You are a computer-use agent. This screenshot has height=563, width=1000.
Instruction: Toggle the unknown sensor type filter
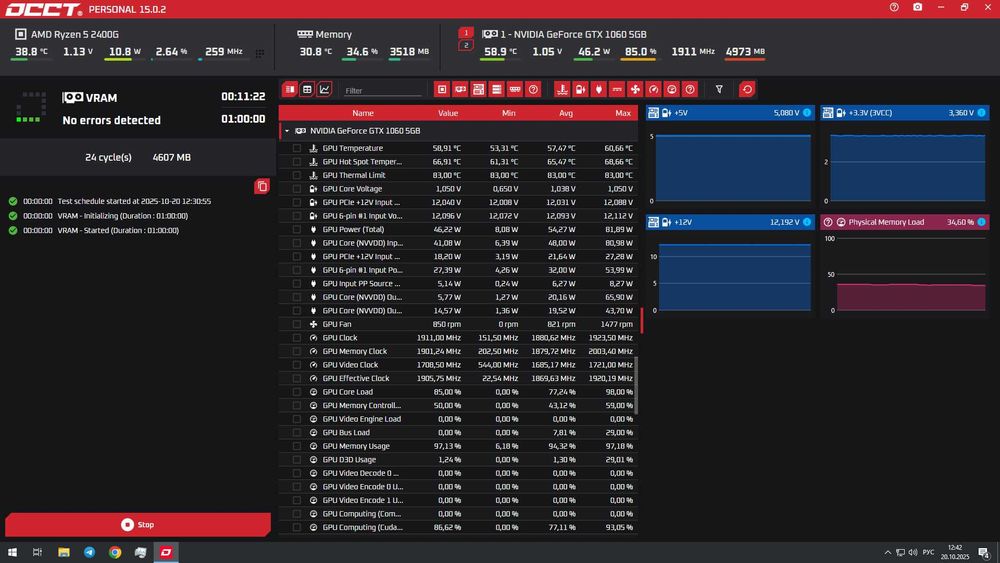coord(689,89)
